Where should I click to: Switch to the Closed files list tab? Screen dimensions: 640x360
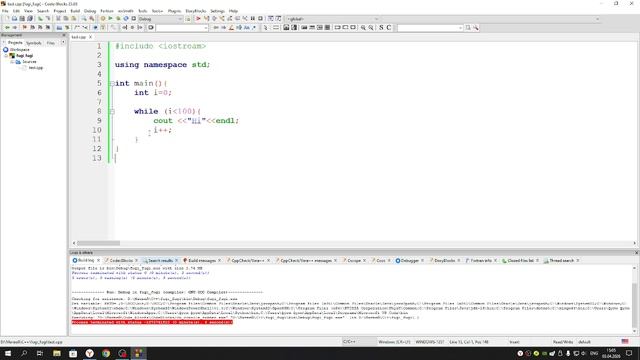coord(520,260)
